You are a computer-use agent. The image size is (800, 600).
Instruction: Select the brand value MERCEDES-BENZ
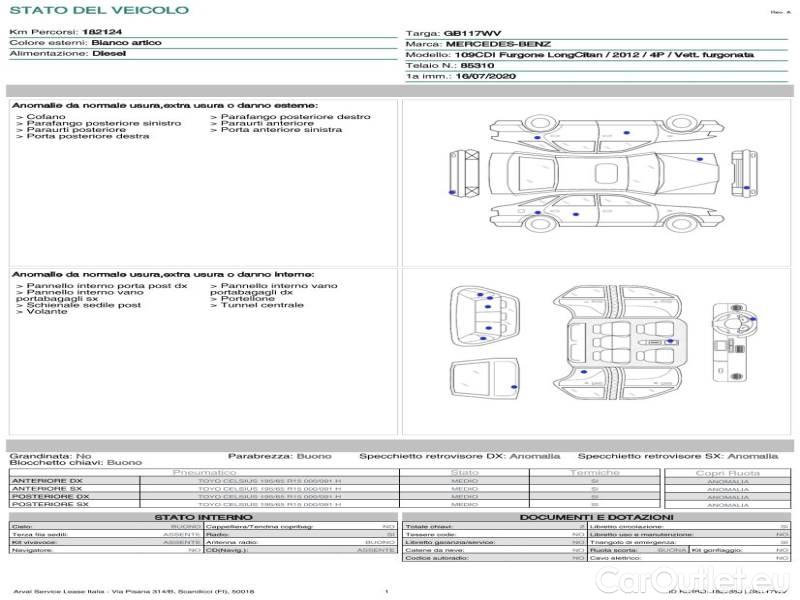click(x=498, y=44)
